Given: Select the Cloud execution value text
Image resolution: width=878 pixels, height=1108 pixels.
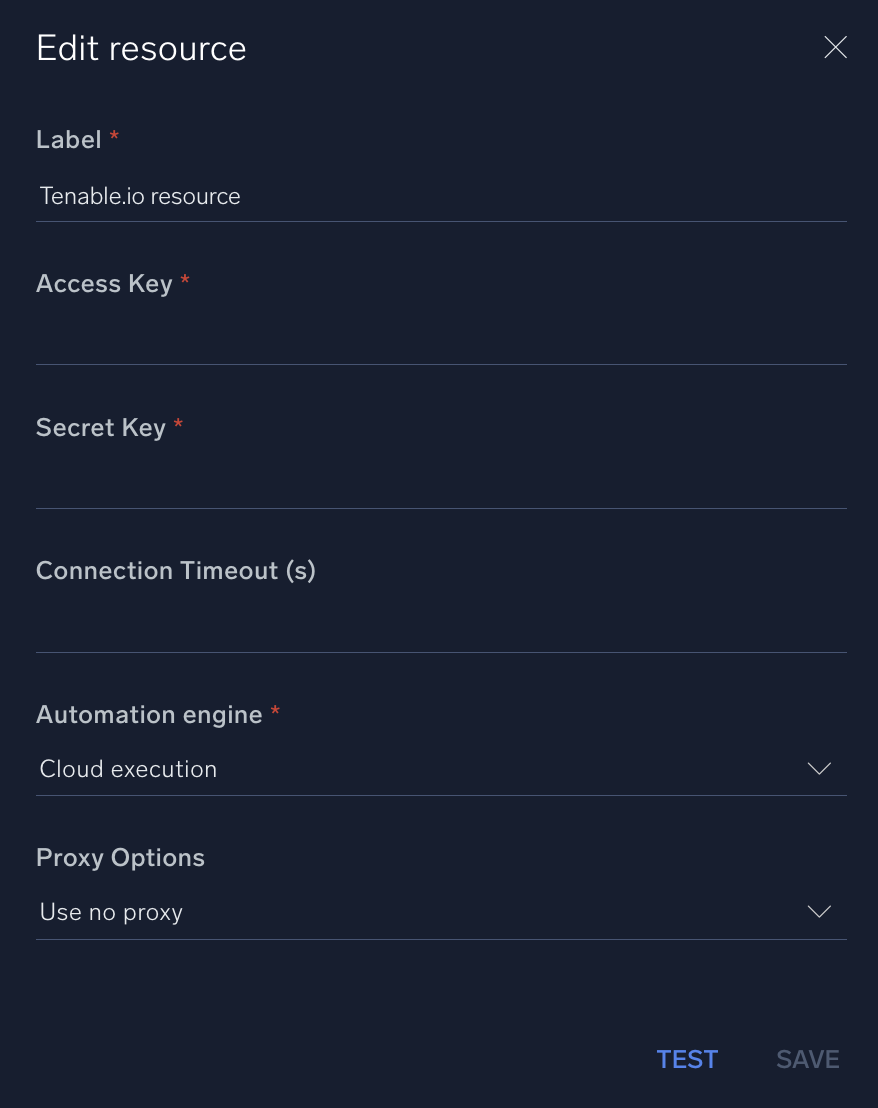Looking at the screenshot, I should click(x=128, y=768).
